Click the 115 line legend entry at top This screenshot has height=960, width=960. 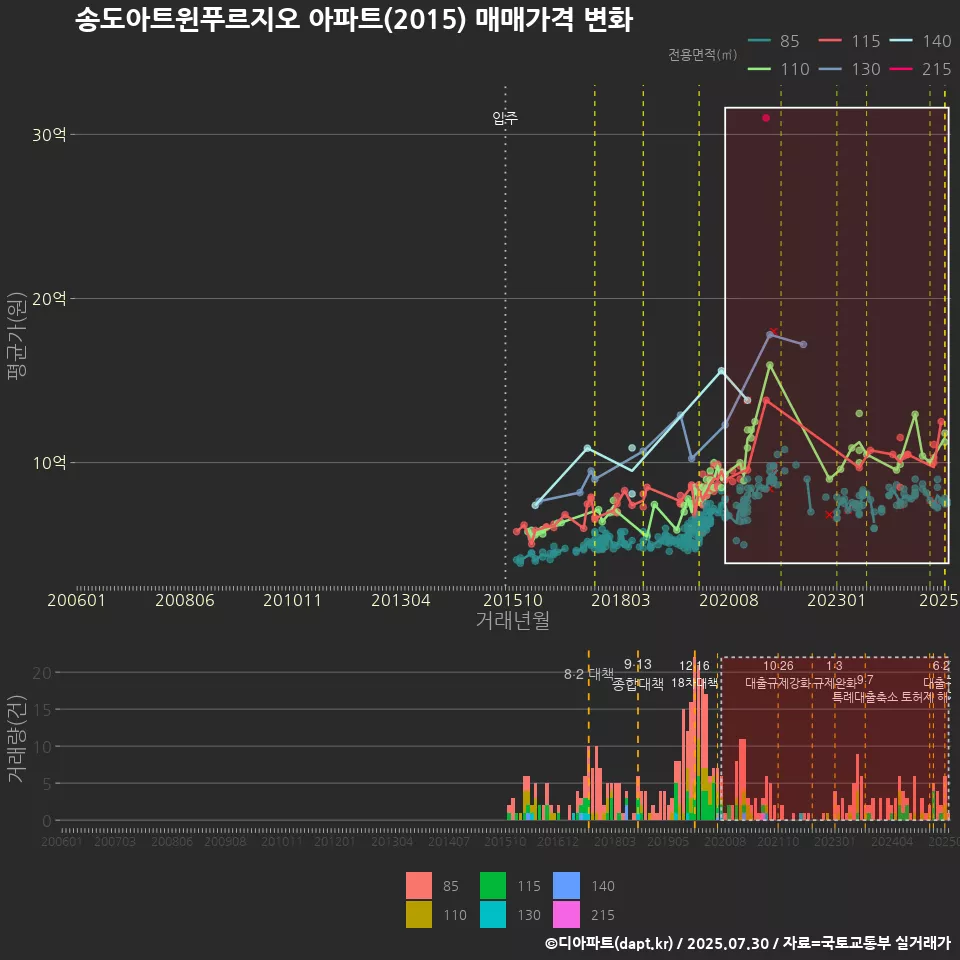[x=849, y=41]
